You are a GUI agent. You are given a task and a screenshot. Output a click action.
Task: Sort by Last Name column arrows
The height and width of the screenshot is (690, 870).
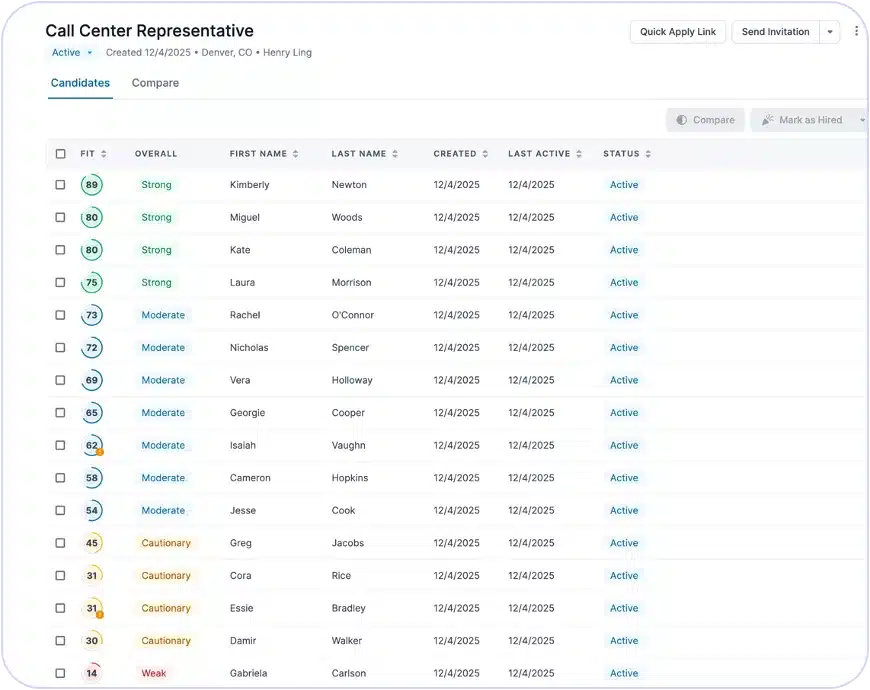click(x=395, y=154)
